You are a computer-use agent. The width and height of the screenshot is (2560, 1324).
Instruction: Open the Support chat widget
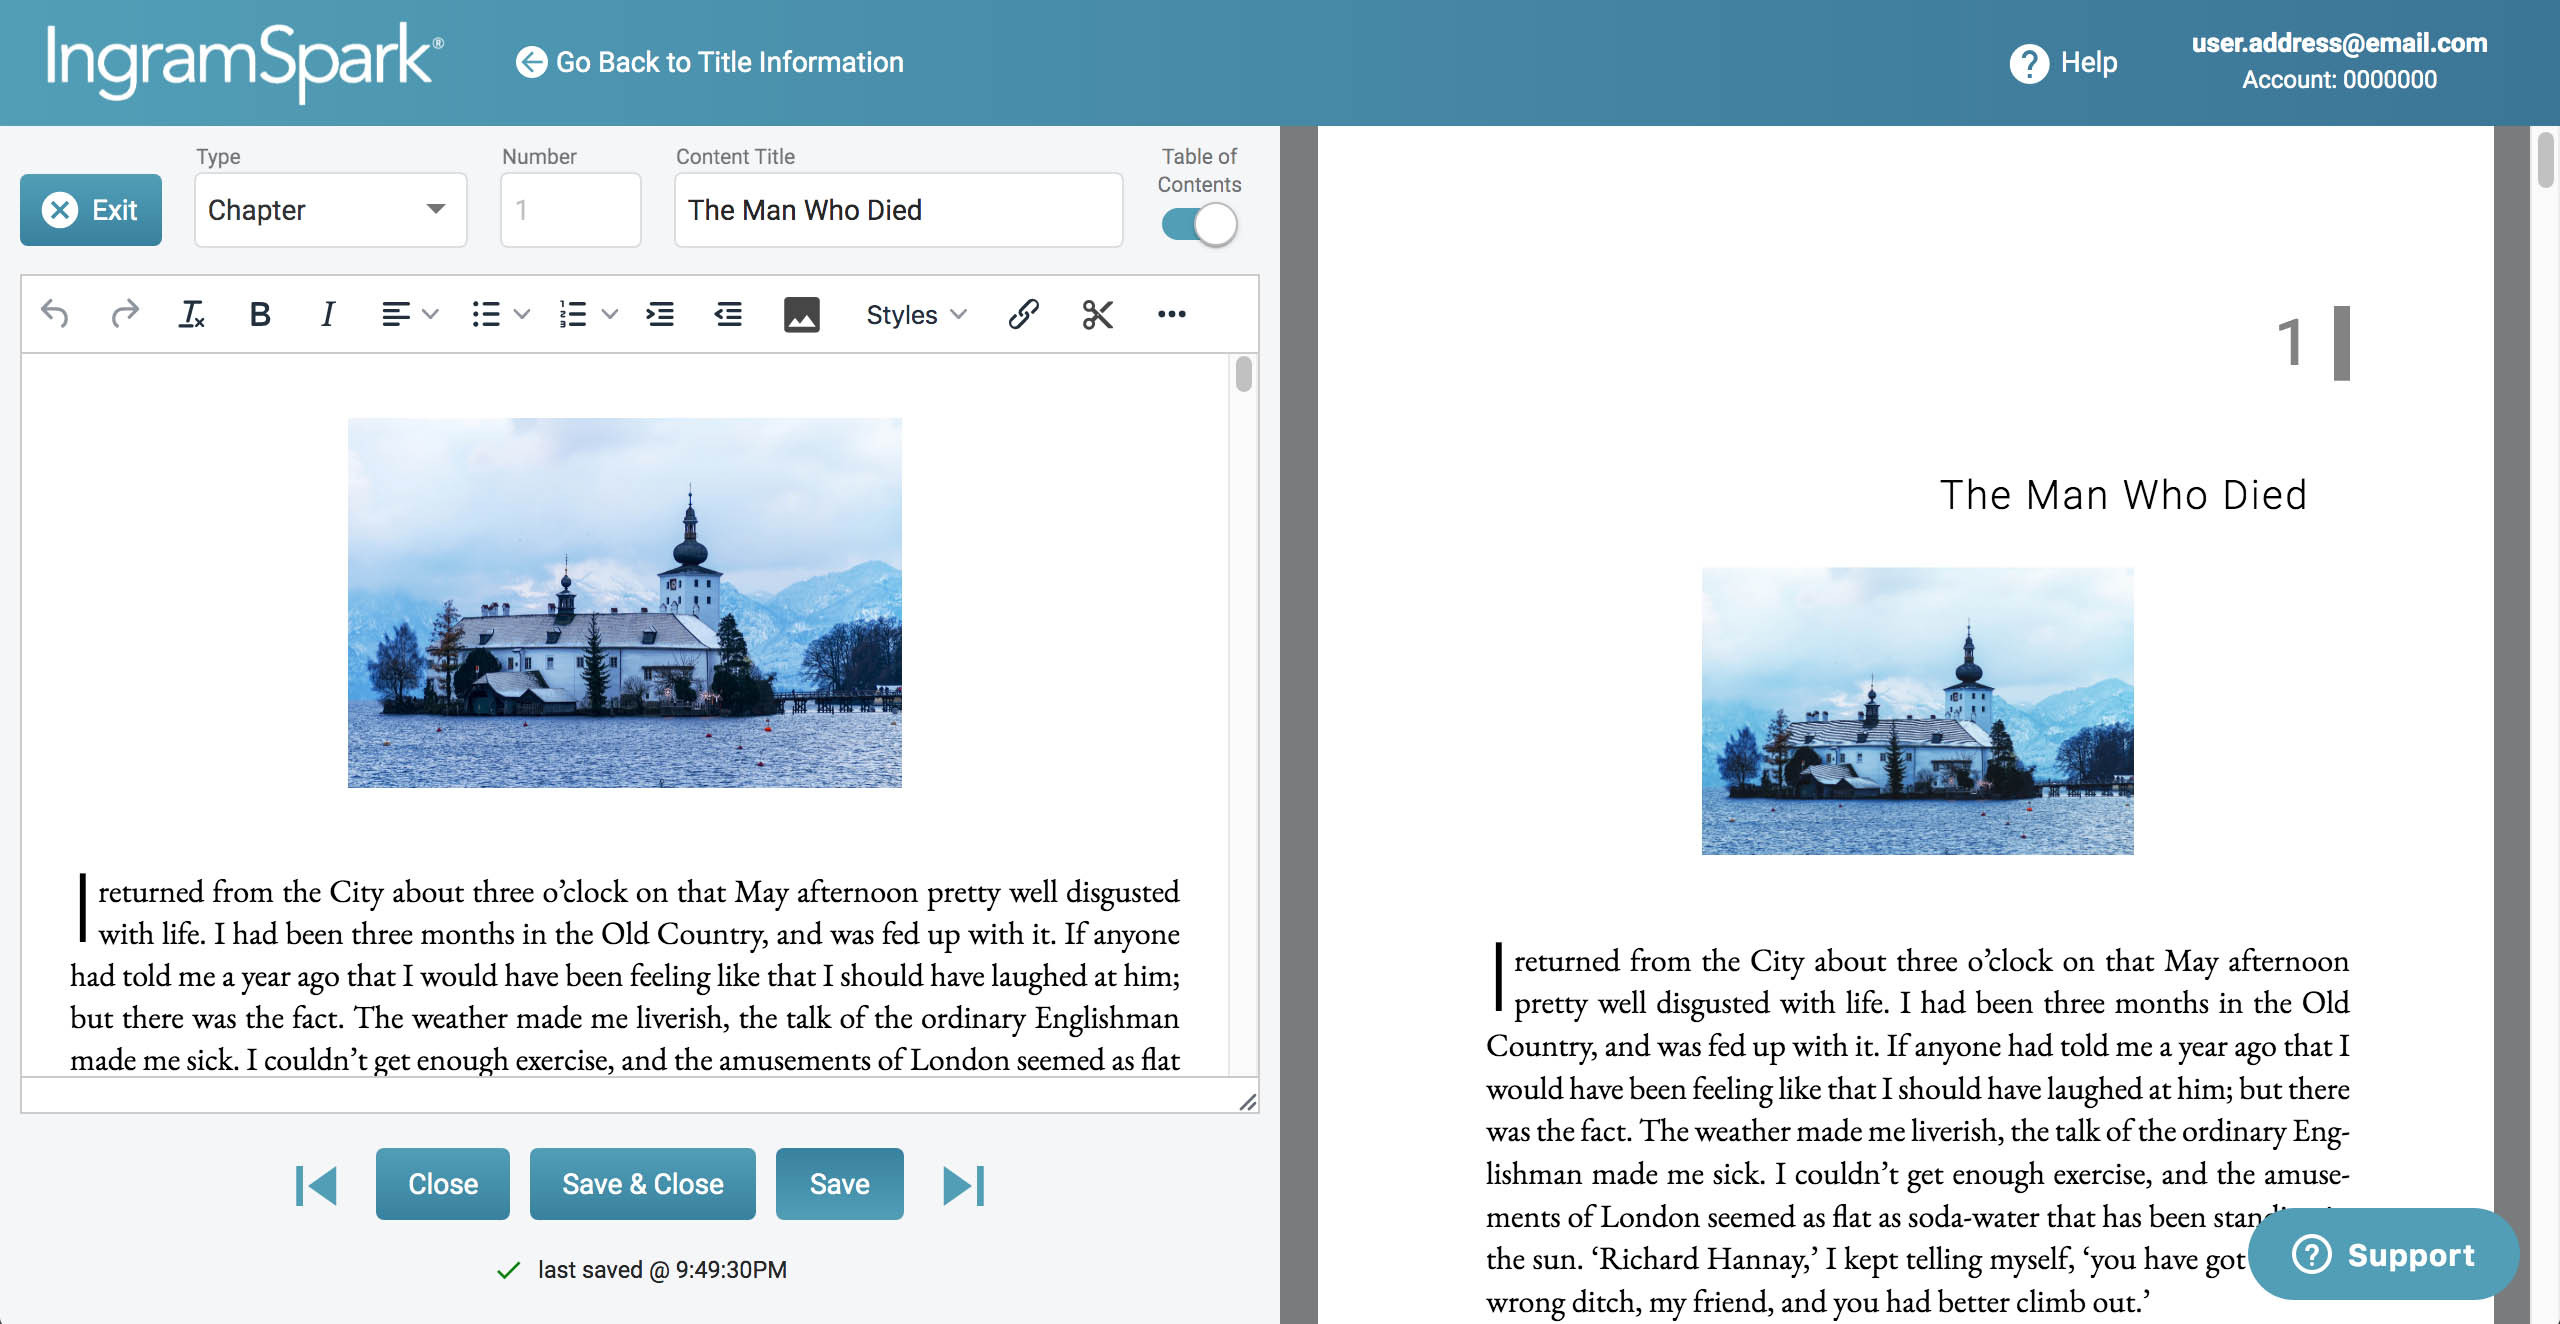(2384, 1254)
